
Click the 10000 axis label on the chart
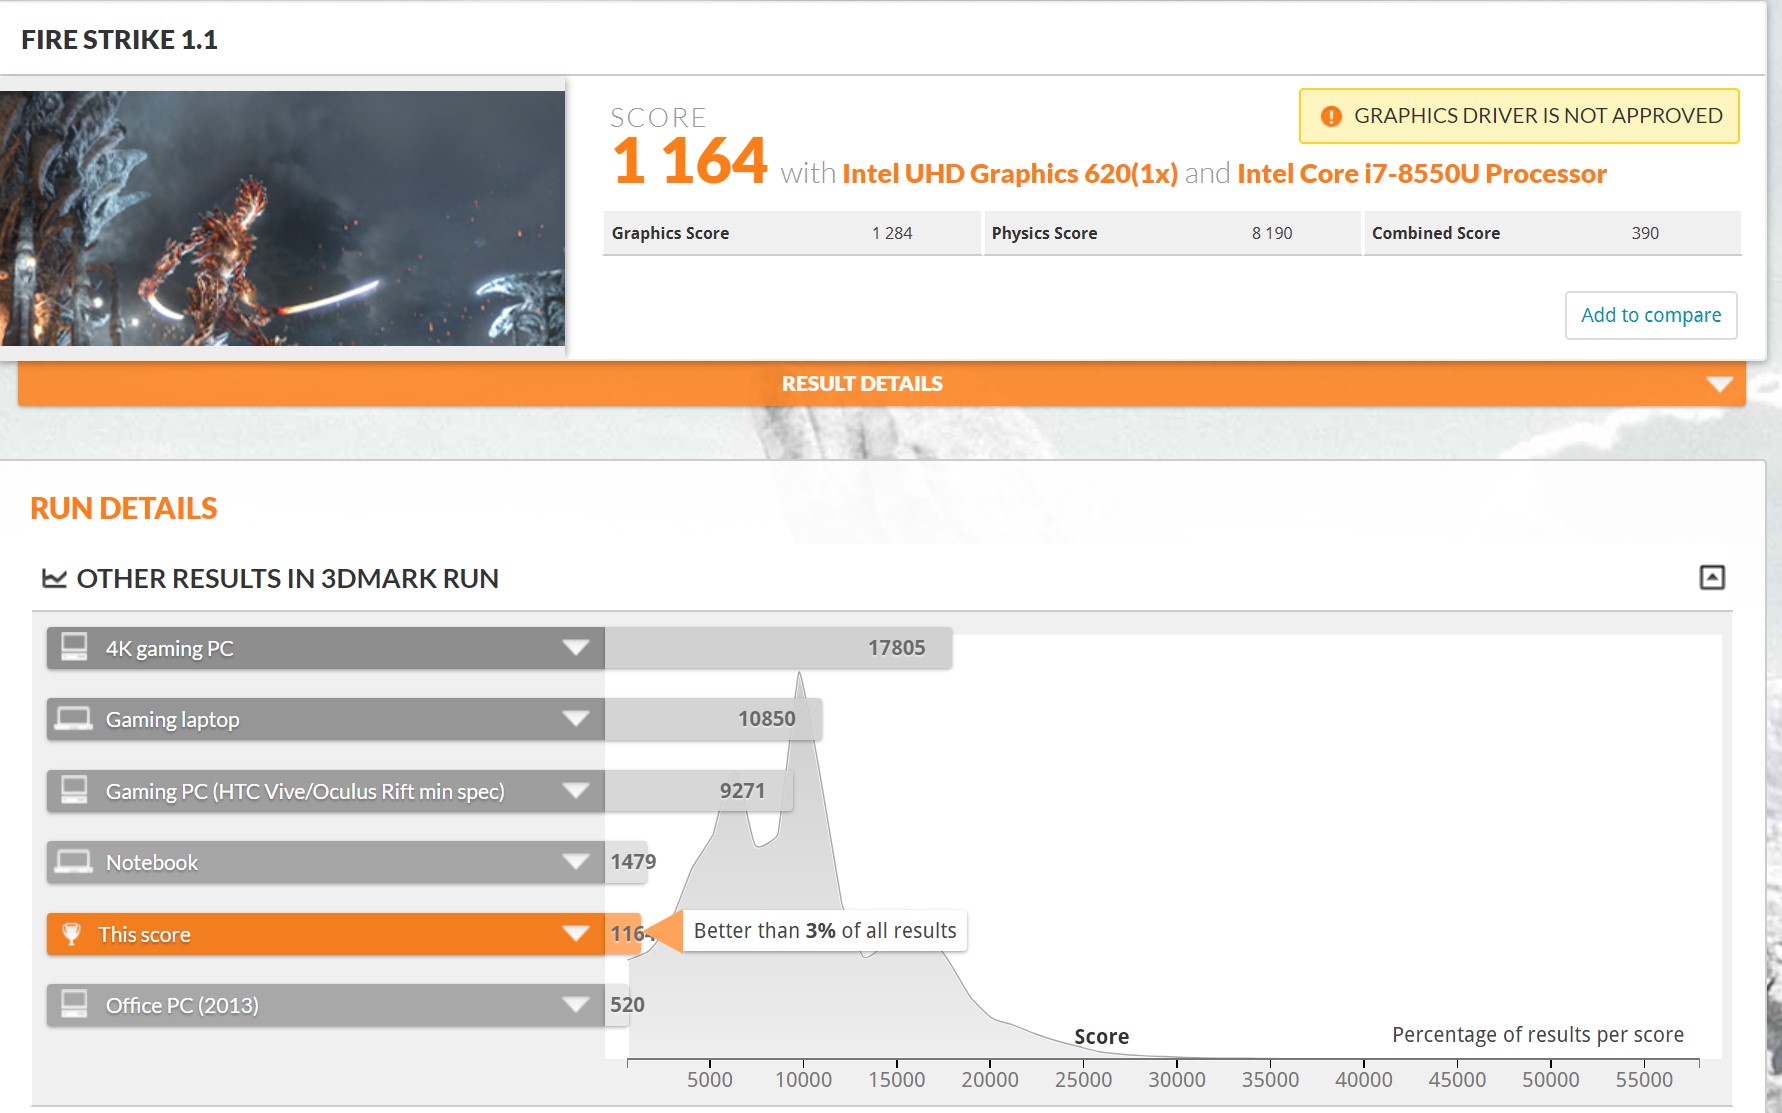(x=803, y=1080)
